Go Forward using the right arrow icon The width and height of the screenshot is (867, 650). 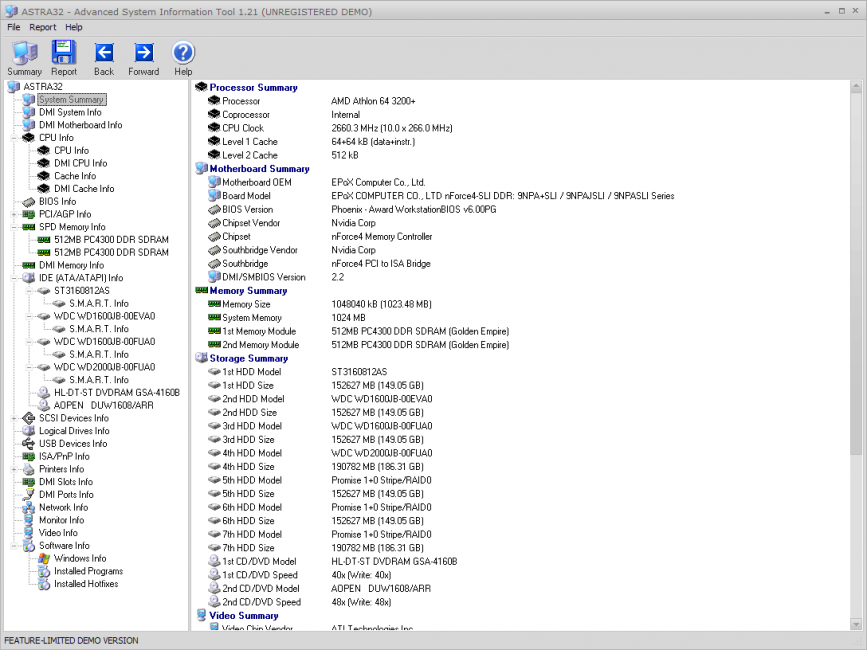tap(144, 53)
